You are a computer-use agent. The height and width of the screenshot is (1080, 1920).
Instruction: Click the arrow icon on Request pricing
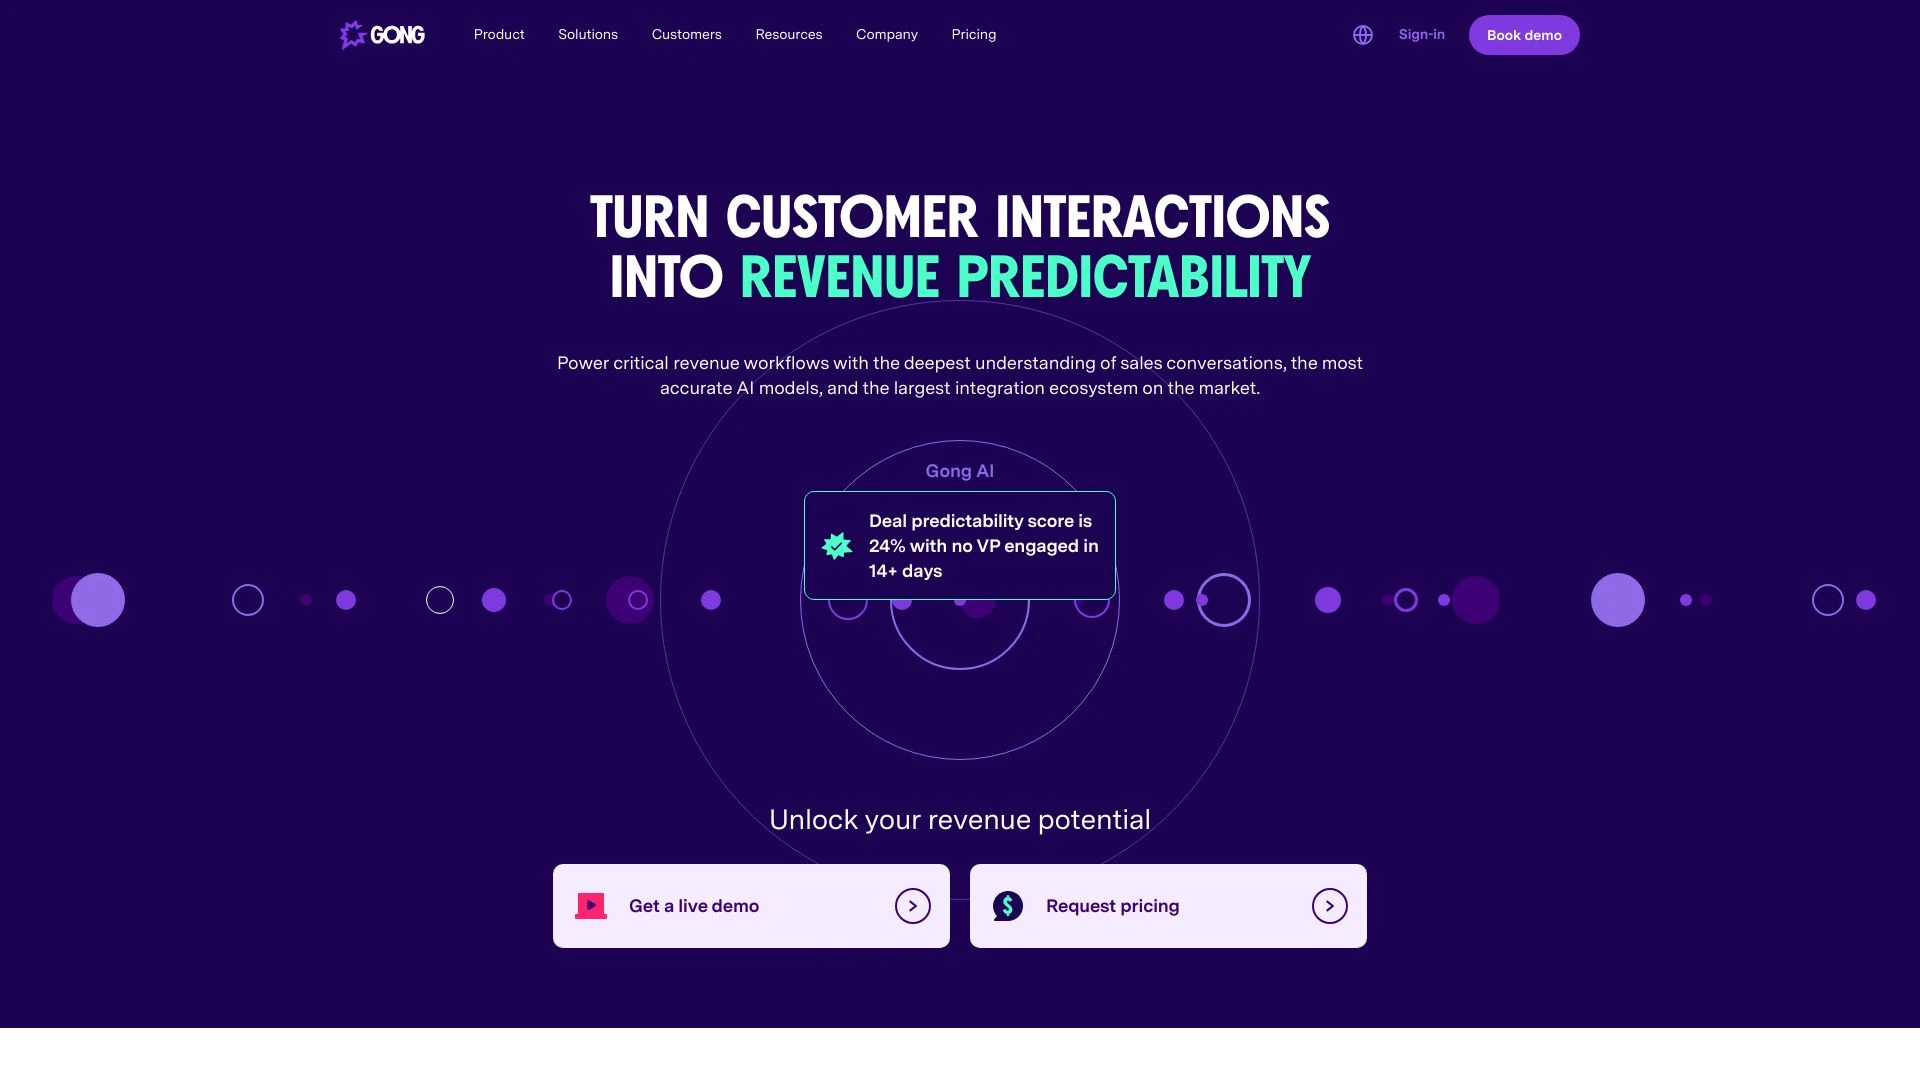[x=1329, y=906]
